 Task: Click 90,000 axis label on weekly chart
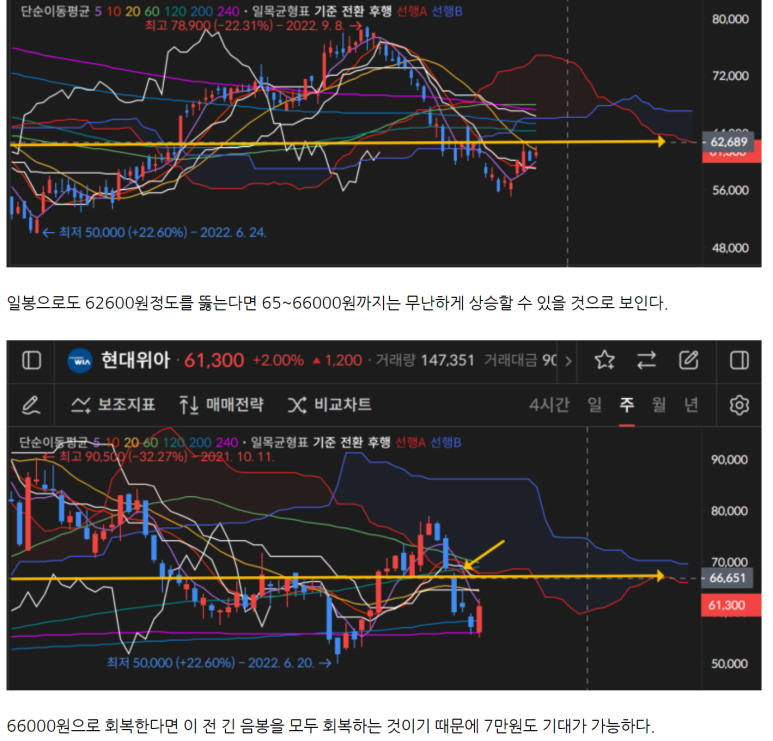(x=729, y=459)
